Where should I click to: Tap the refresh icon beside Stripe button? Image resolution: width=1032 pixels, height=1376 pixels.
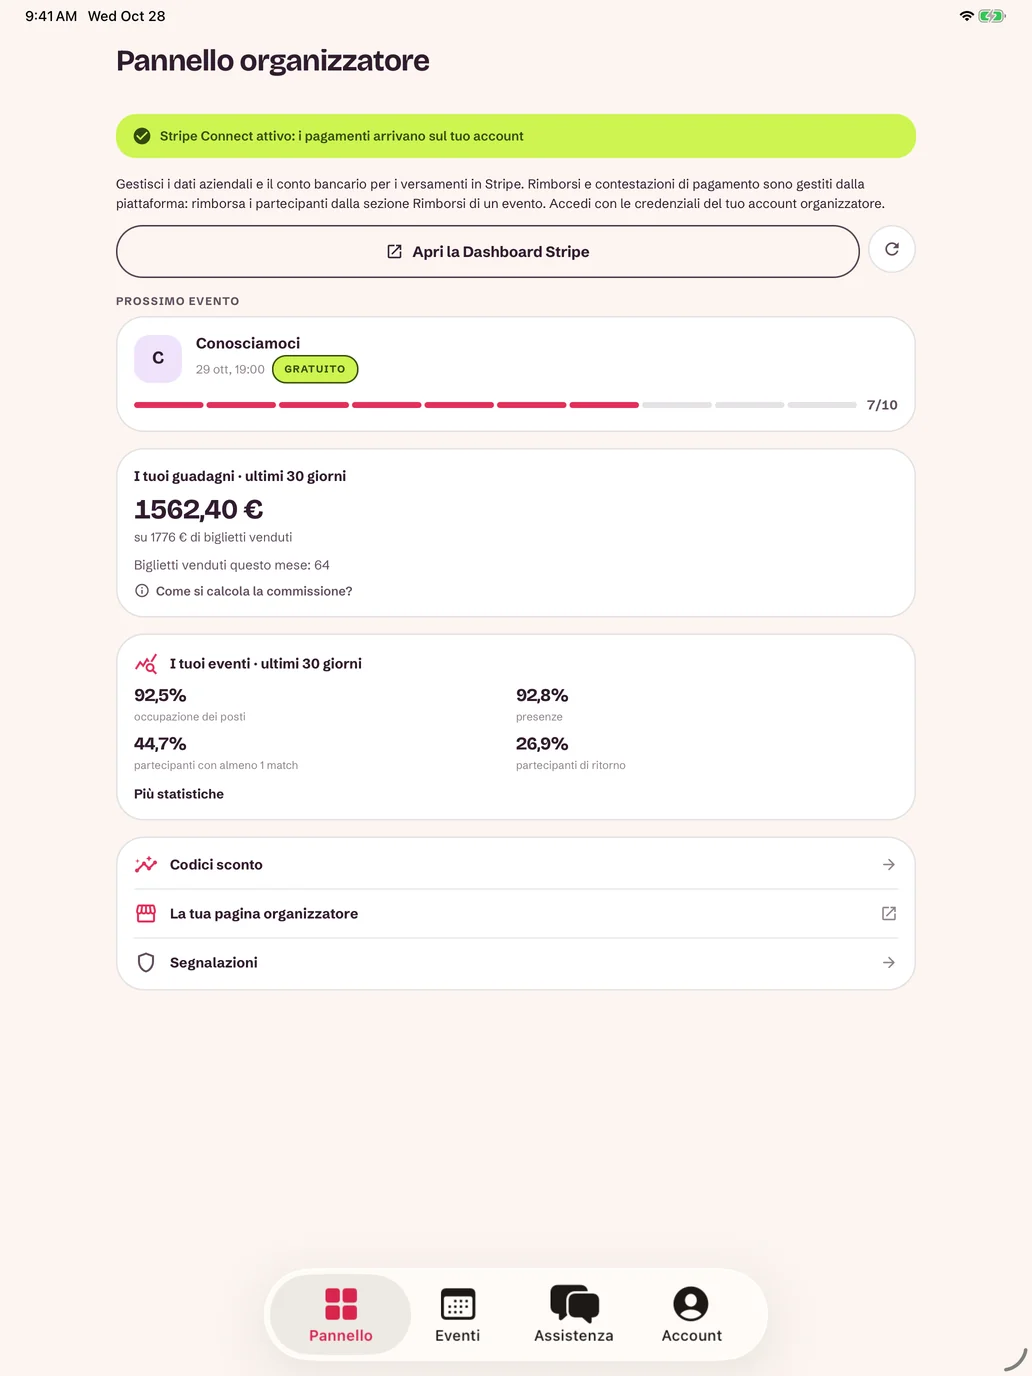point(892,250)
